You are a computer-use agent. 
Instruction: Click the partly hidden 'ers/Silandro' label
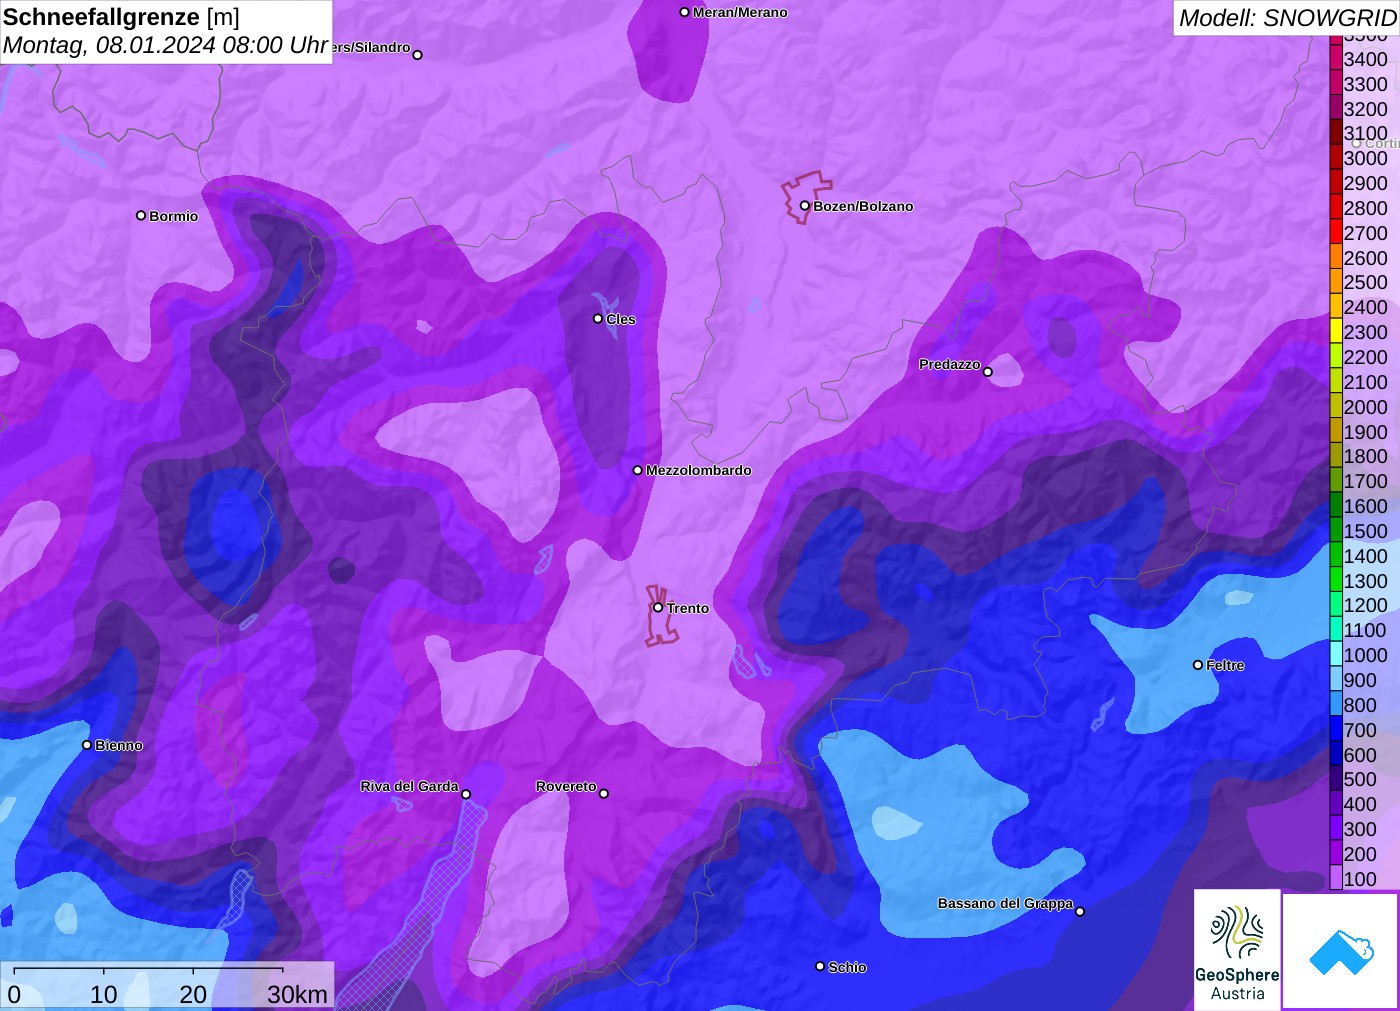pos(371,47)
